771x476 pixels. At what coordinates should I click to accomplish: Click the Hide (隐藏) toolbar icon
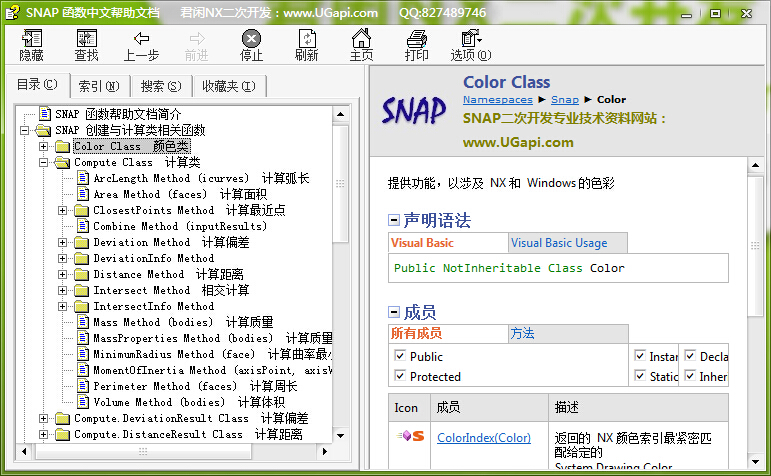tap(31, 39)
